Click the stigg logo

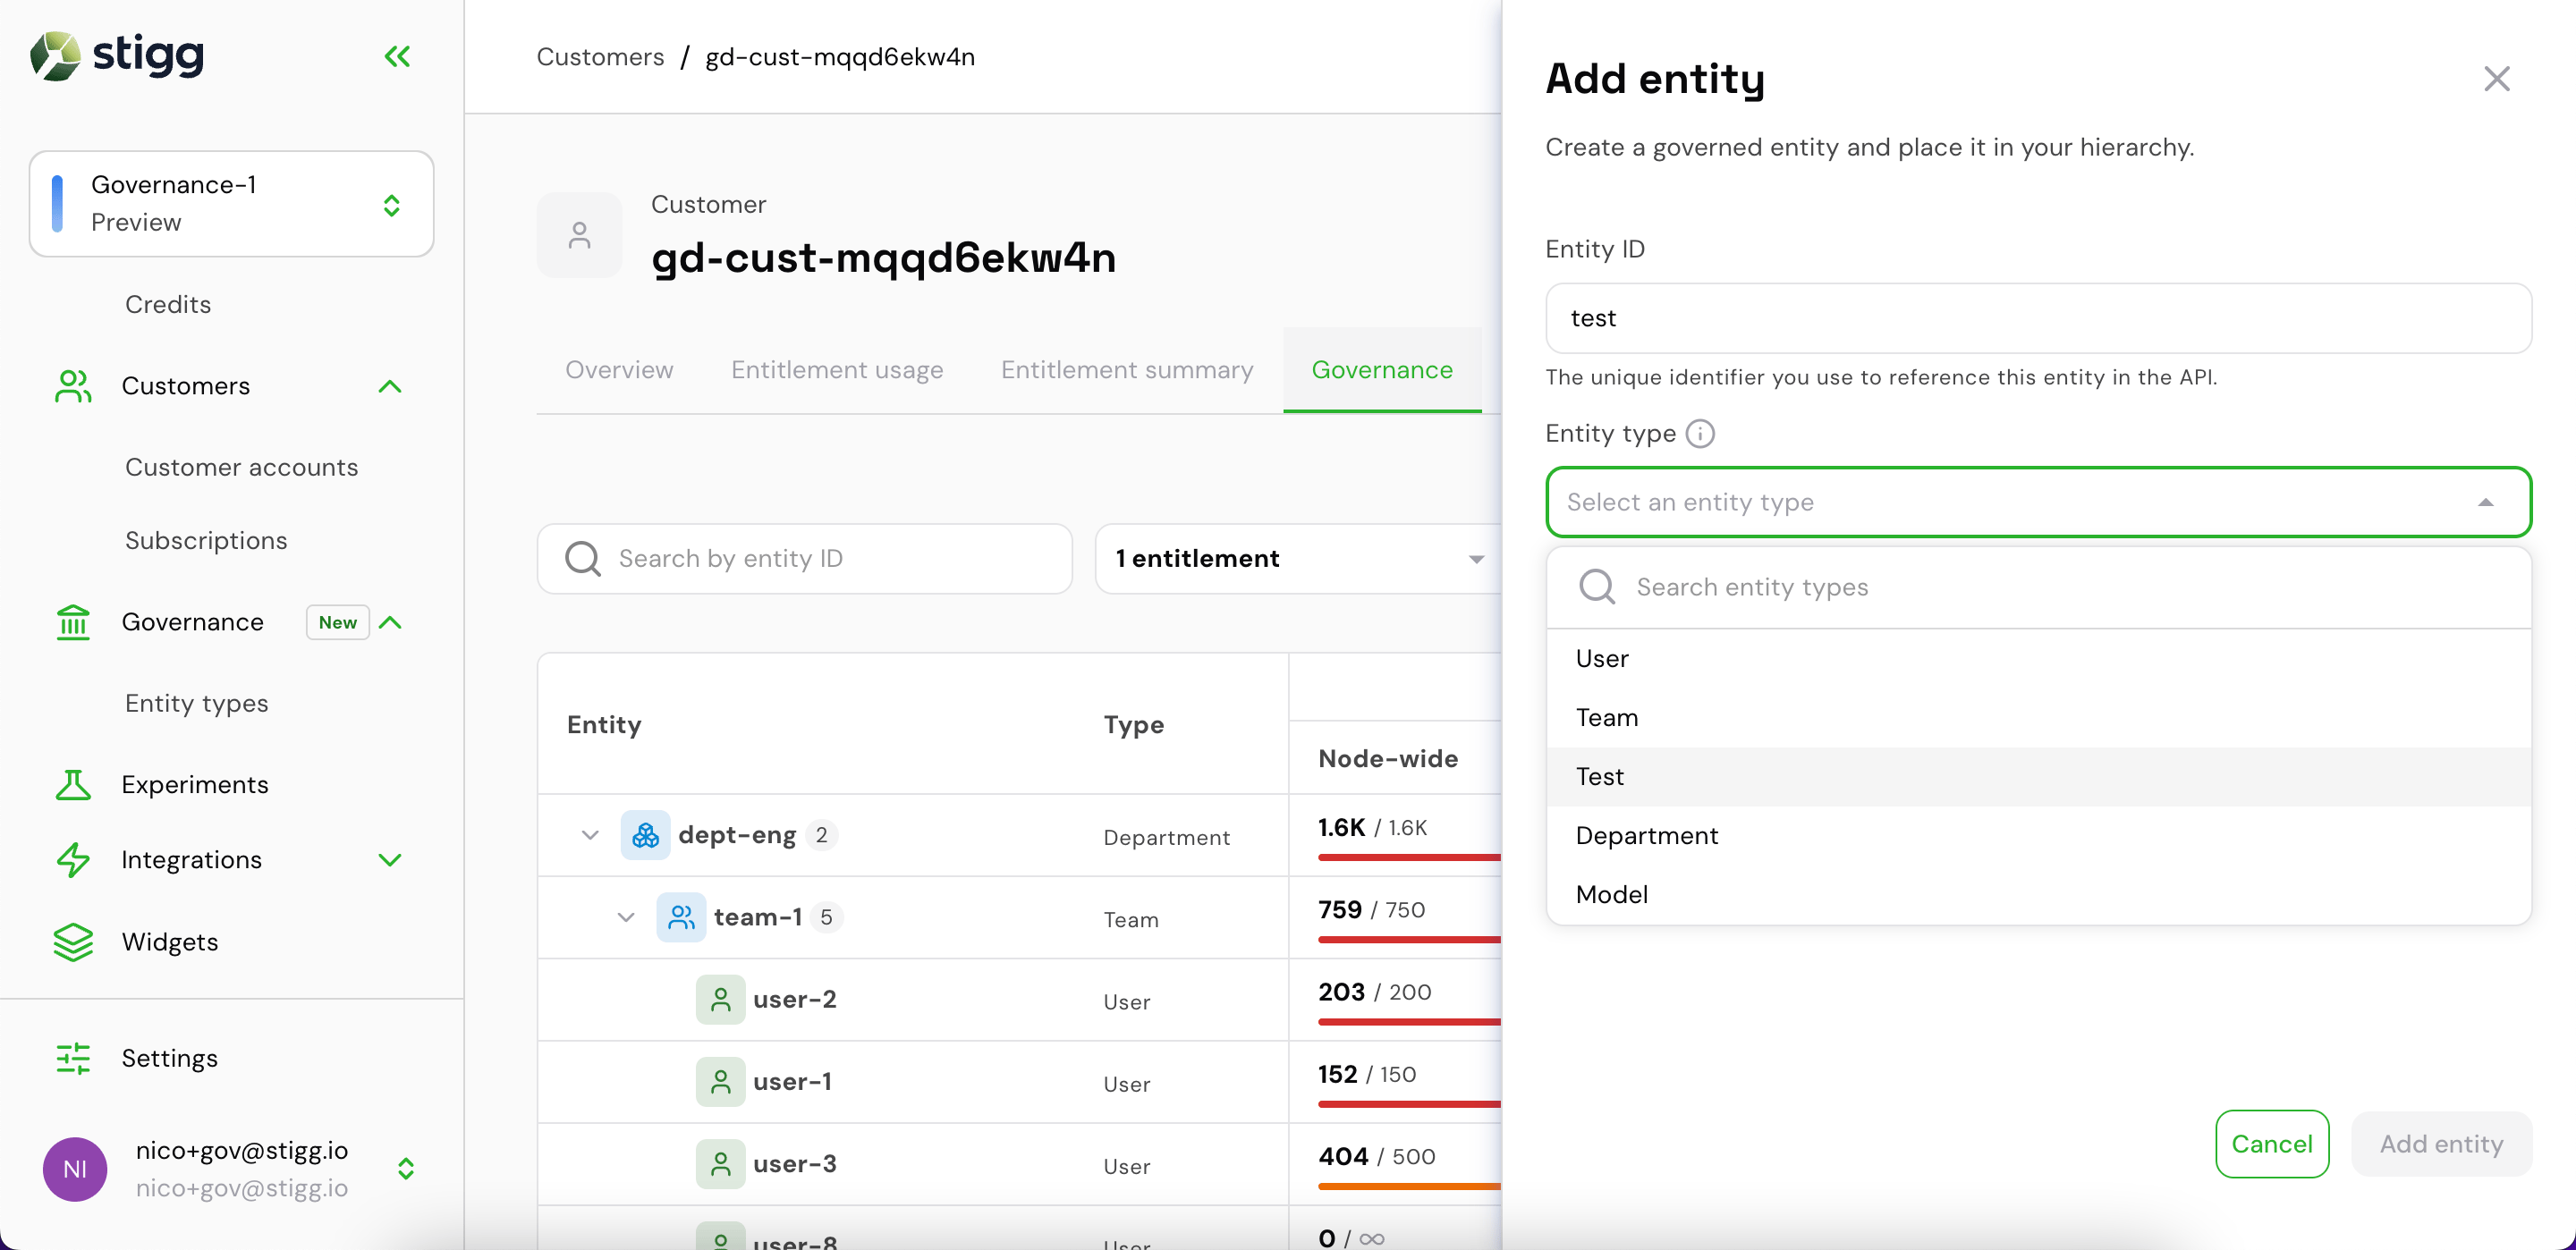click(117, 55)
